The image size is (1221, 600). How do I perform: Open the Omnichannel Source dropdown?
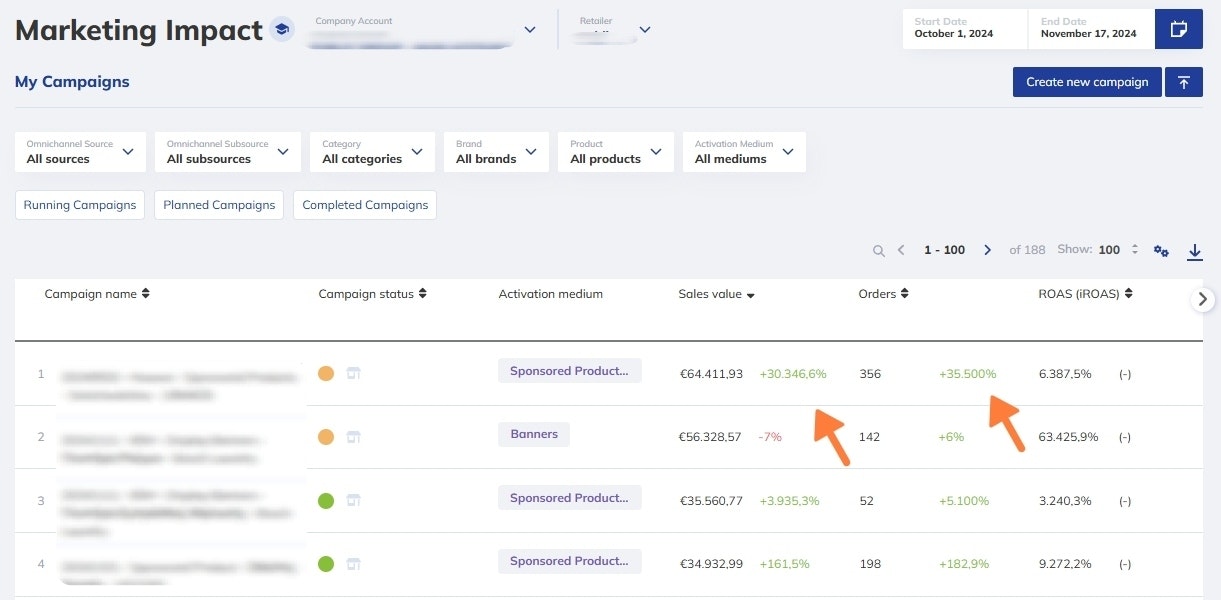pos(80,152)
